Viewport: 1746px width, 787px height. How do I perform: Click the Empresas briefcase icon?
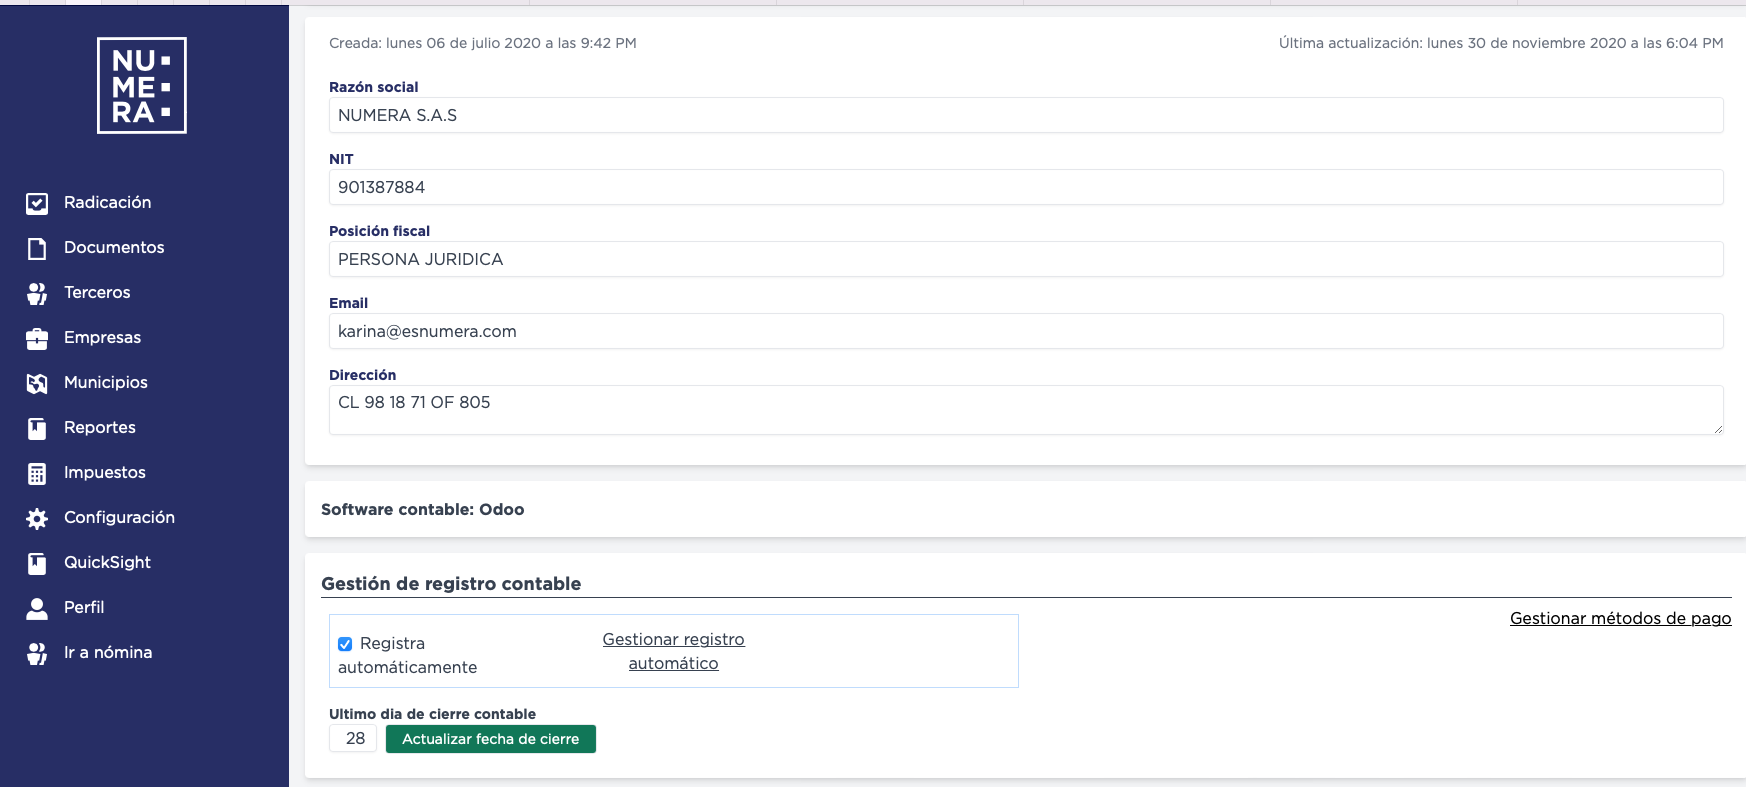click(x=37, y=338)
